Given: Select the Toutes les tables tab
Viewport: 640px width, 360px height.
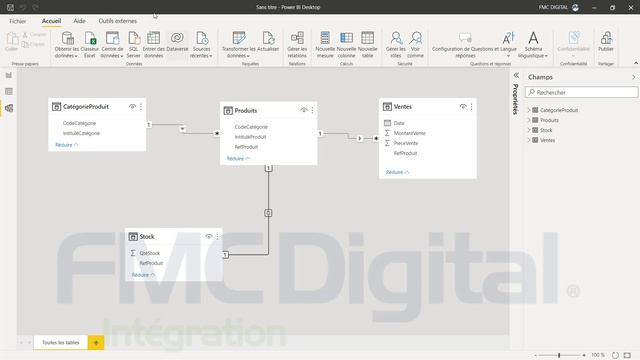Looking at the screenshot, I should click(60, 342).
